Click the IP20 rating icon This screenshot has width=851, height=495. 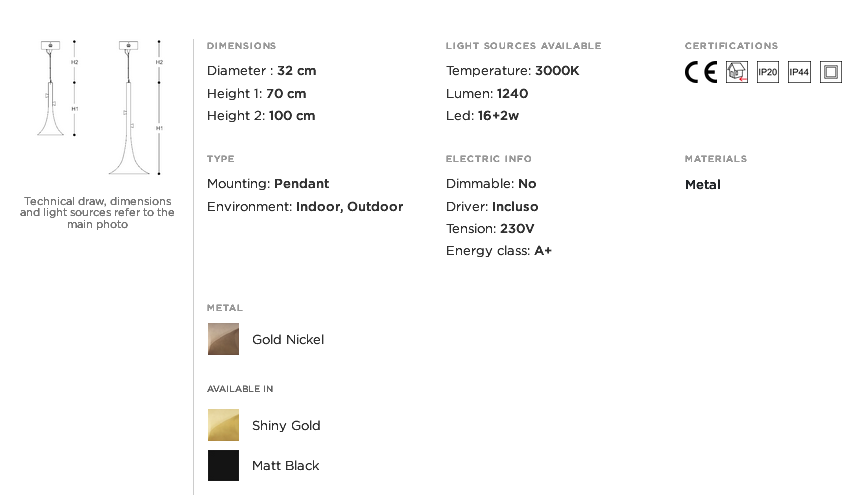767,72
